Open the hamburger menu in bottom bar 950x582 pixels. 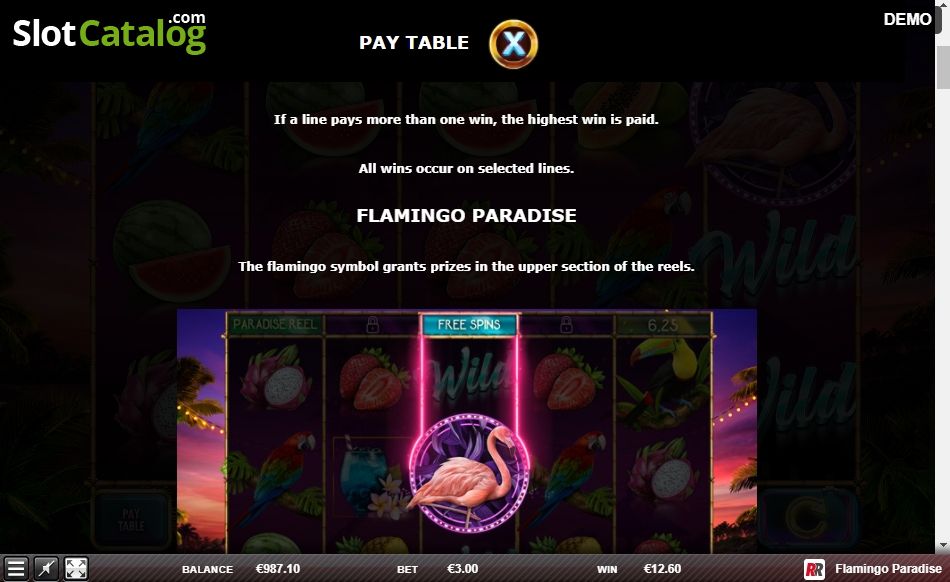point(16,569)
